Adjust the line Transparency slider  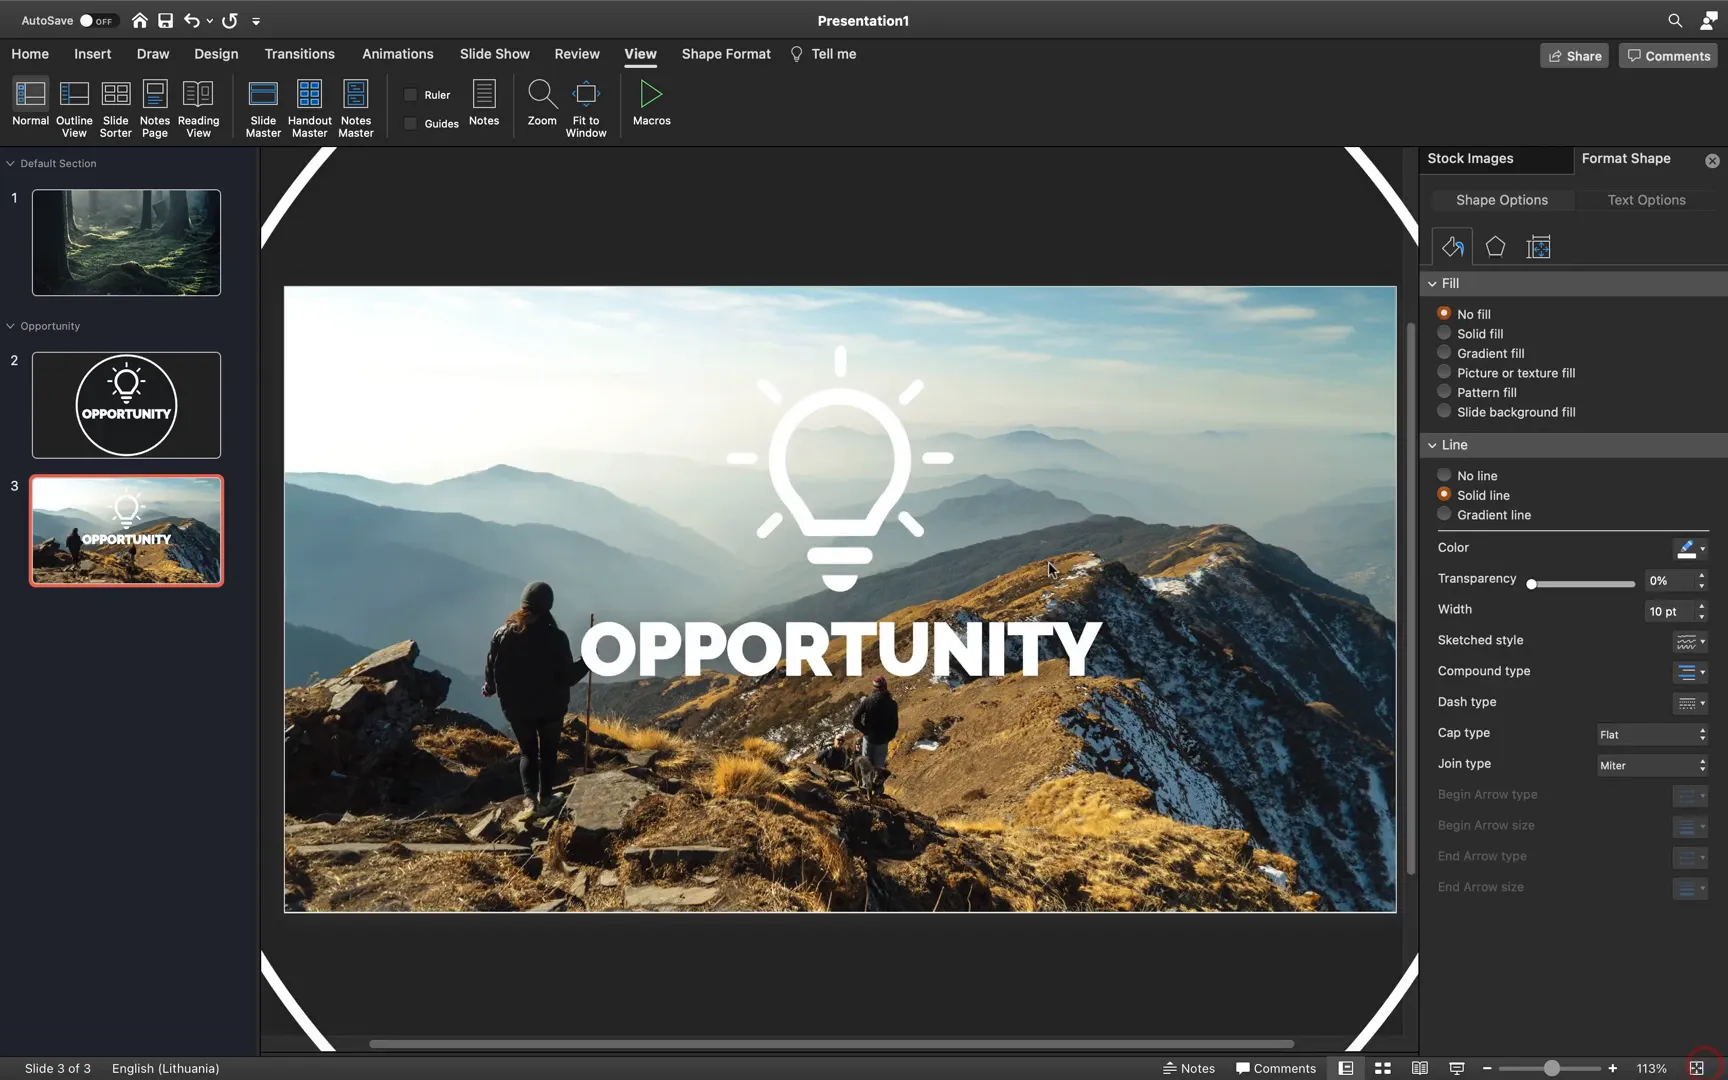pos(1582,583)
